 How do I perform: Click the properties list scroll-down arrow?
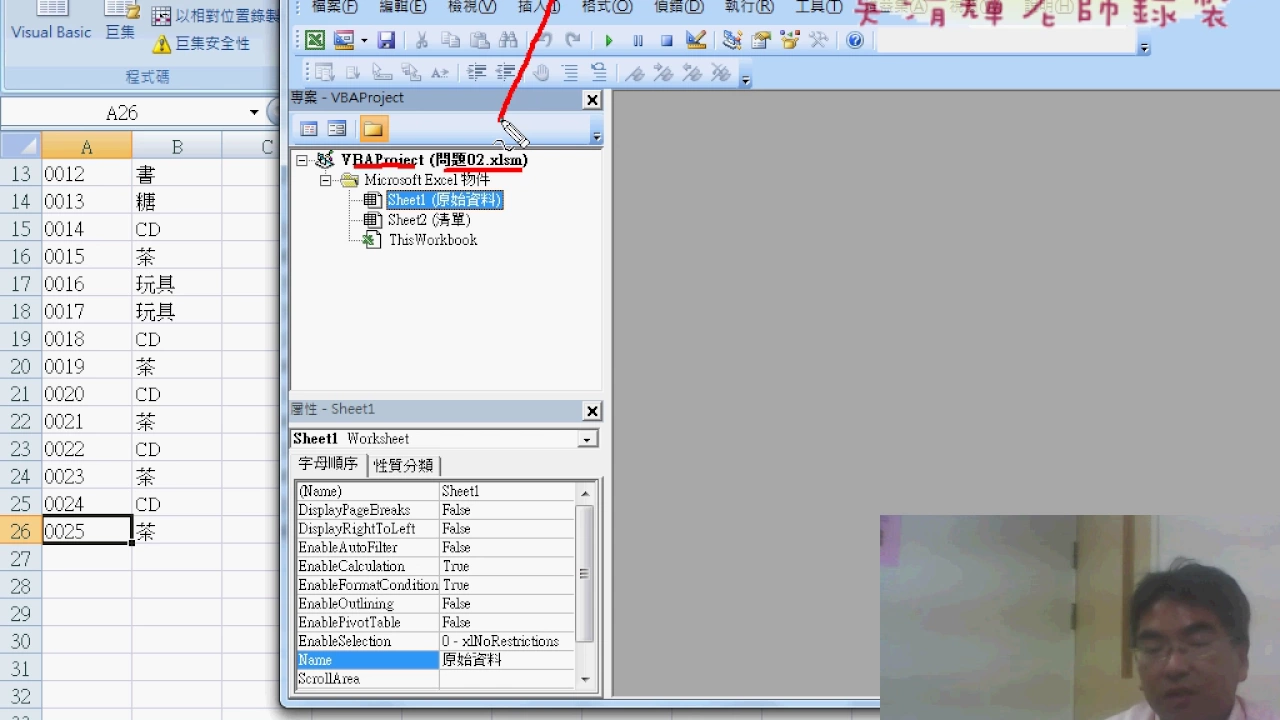click(x=585, y=680)
